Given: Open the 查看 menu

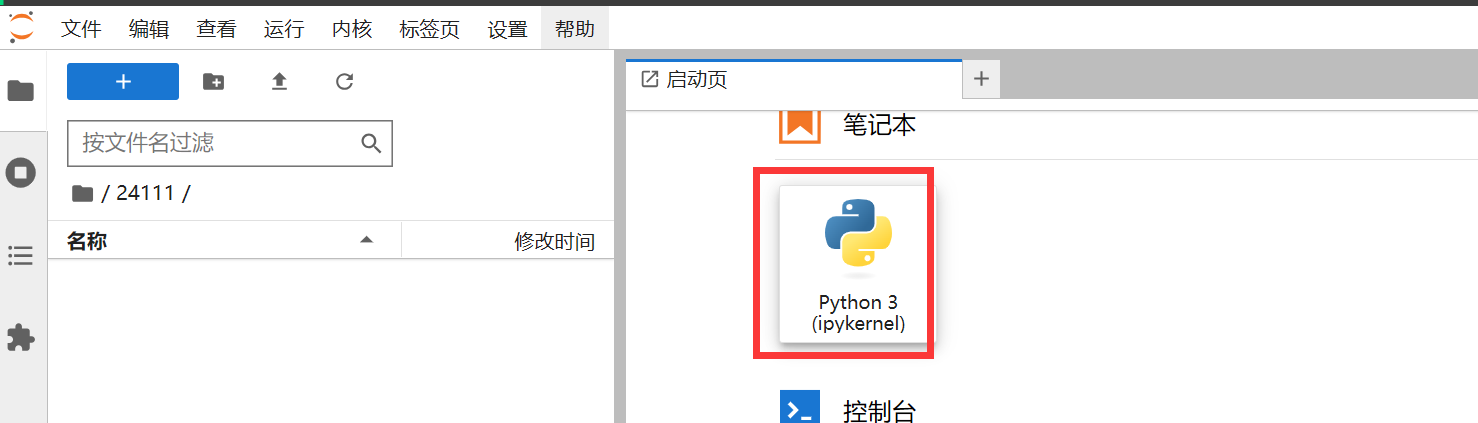Looking at the screenshot, I should click(x=216, y=29).
